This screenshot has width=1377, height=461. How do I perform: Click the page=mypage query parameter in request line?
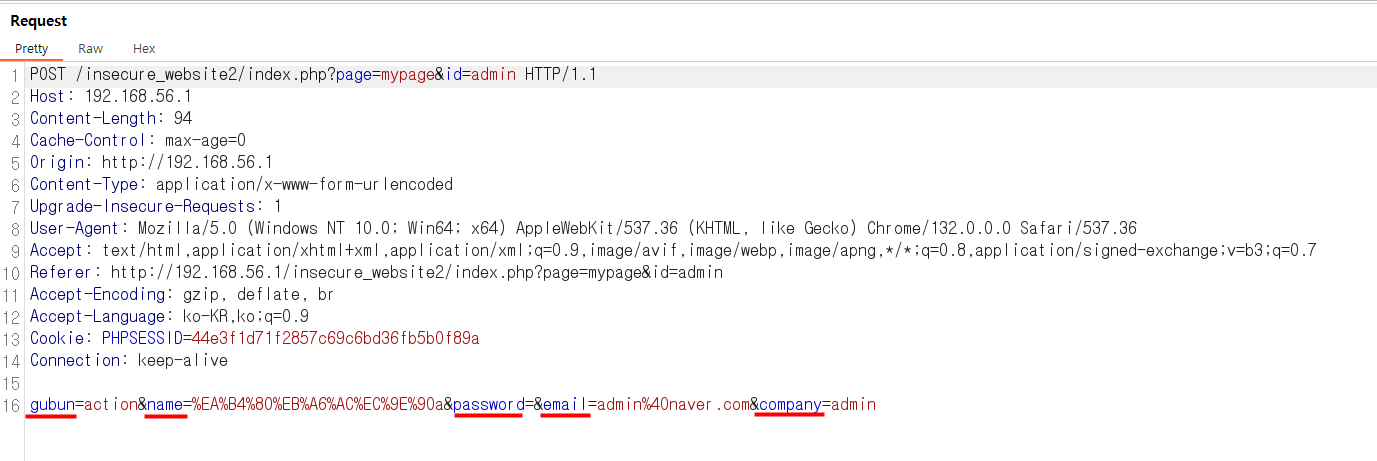(x=385, y=75)
